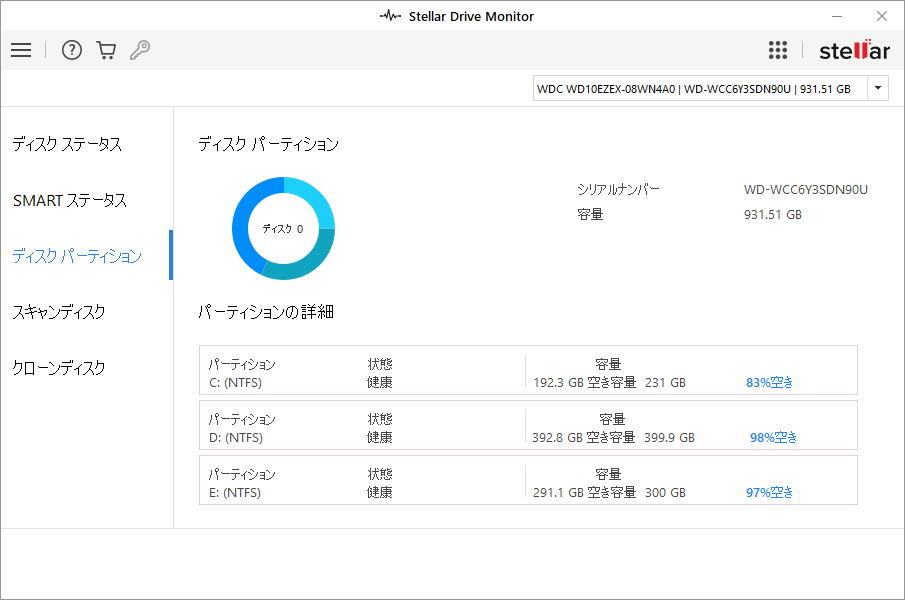Expand the drive selection dropdown arrow
The image size is (905, 600).
(x=877, y=88)
